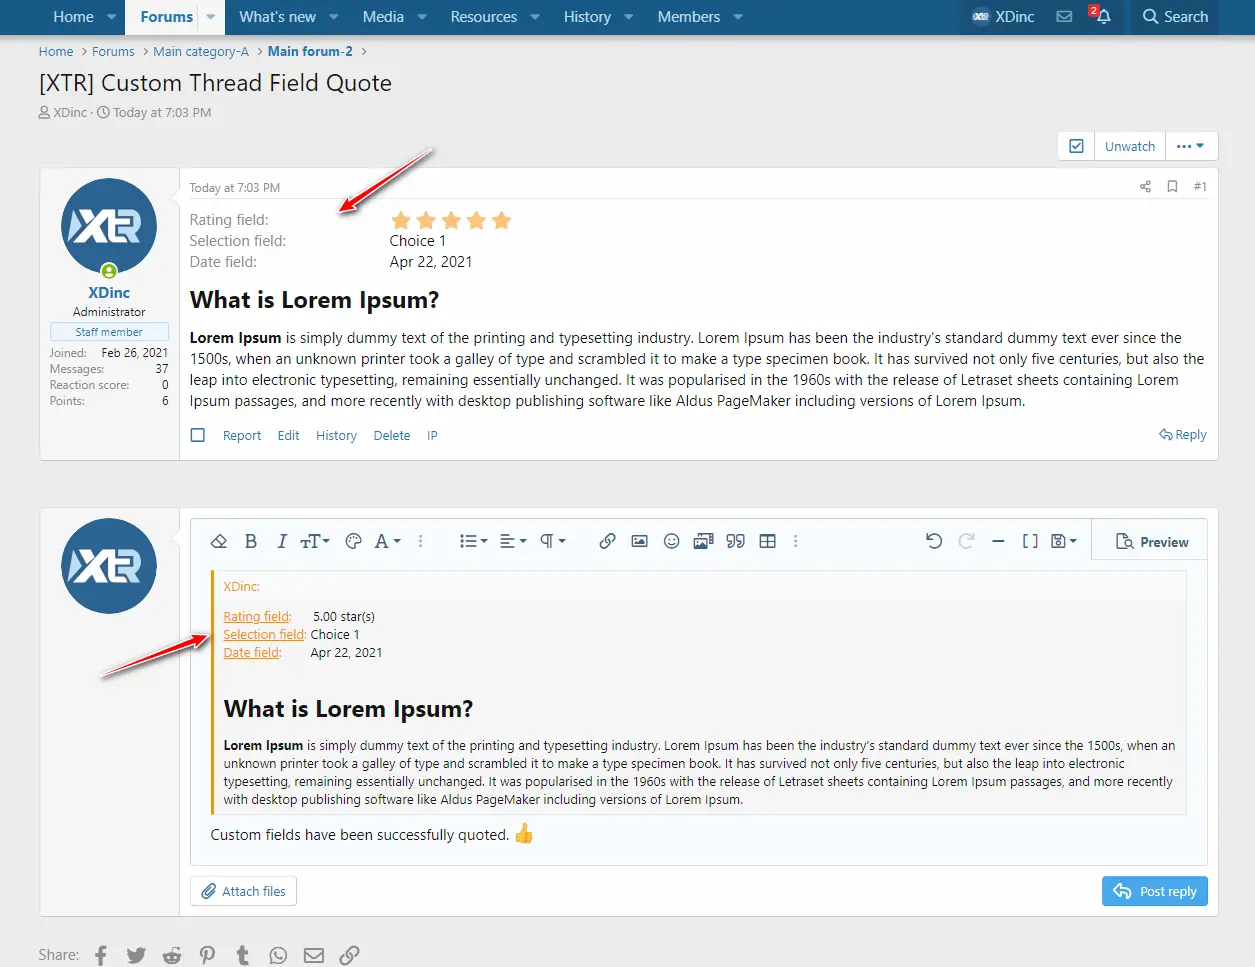Image resolution: width=1255 pixels, height=967 pixels.
Task: Click the XTR avatar on first post
Action: click(109, 226)
